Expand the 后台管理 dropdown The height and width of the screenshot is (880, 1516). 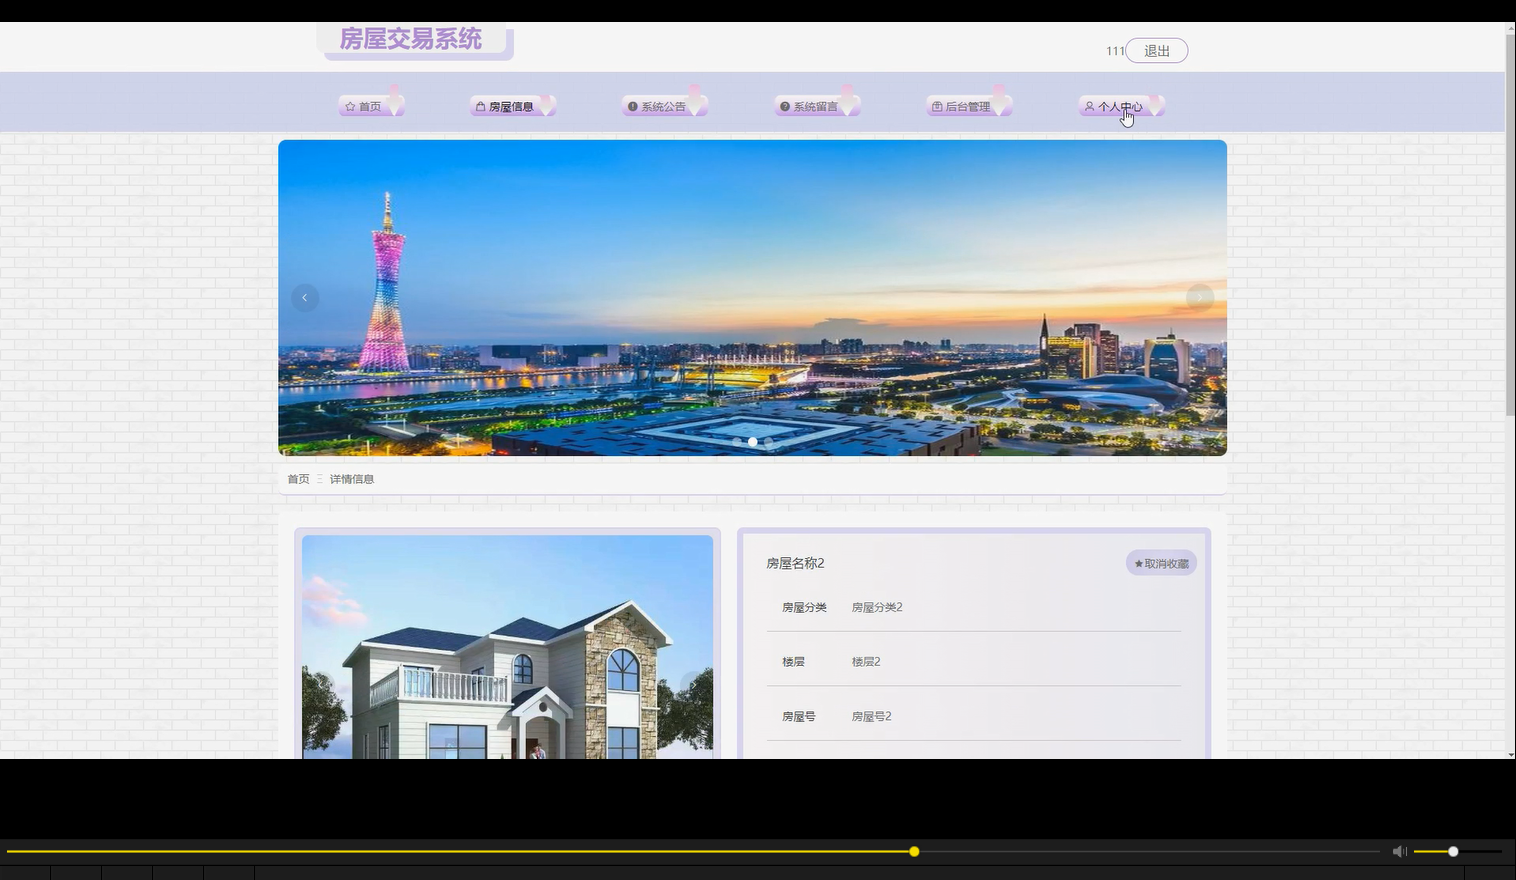click(x=967, y=106)
